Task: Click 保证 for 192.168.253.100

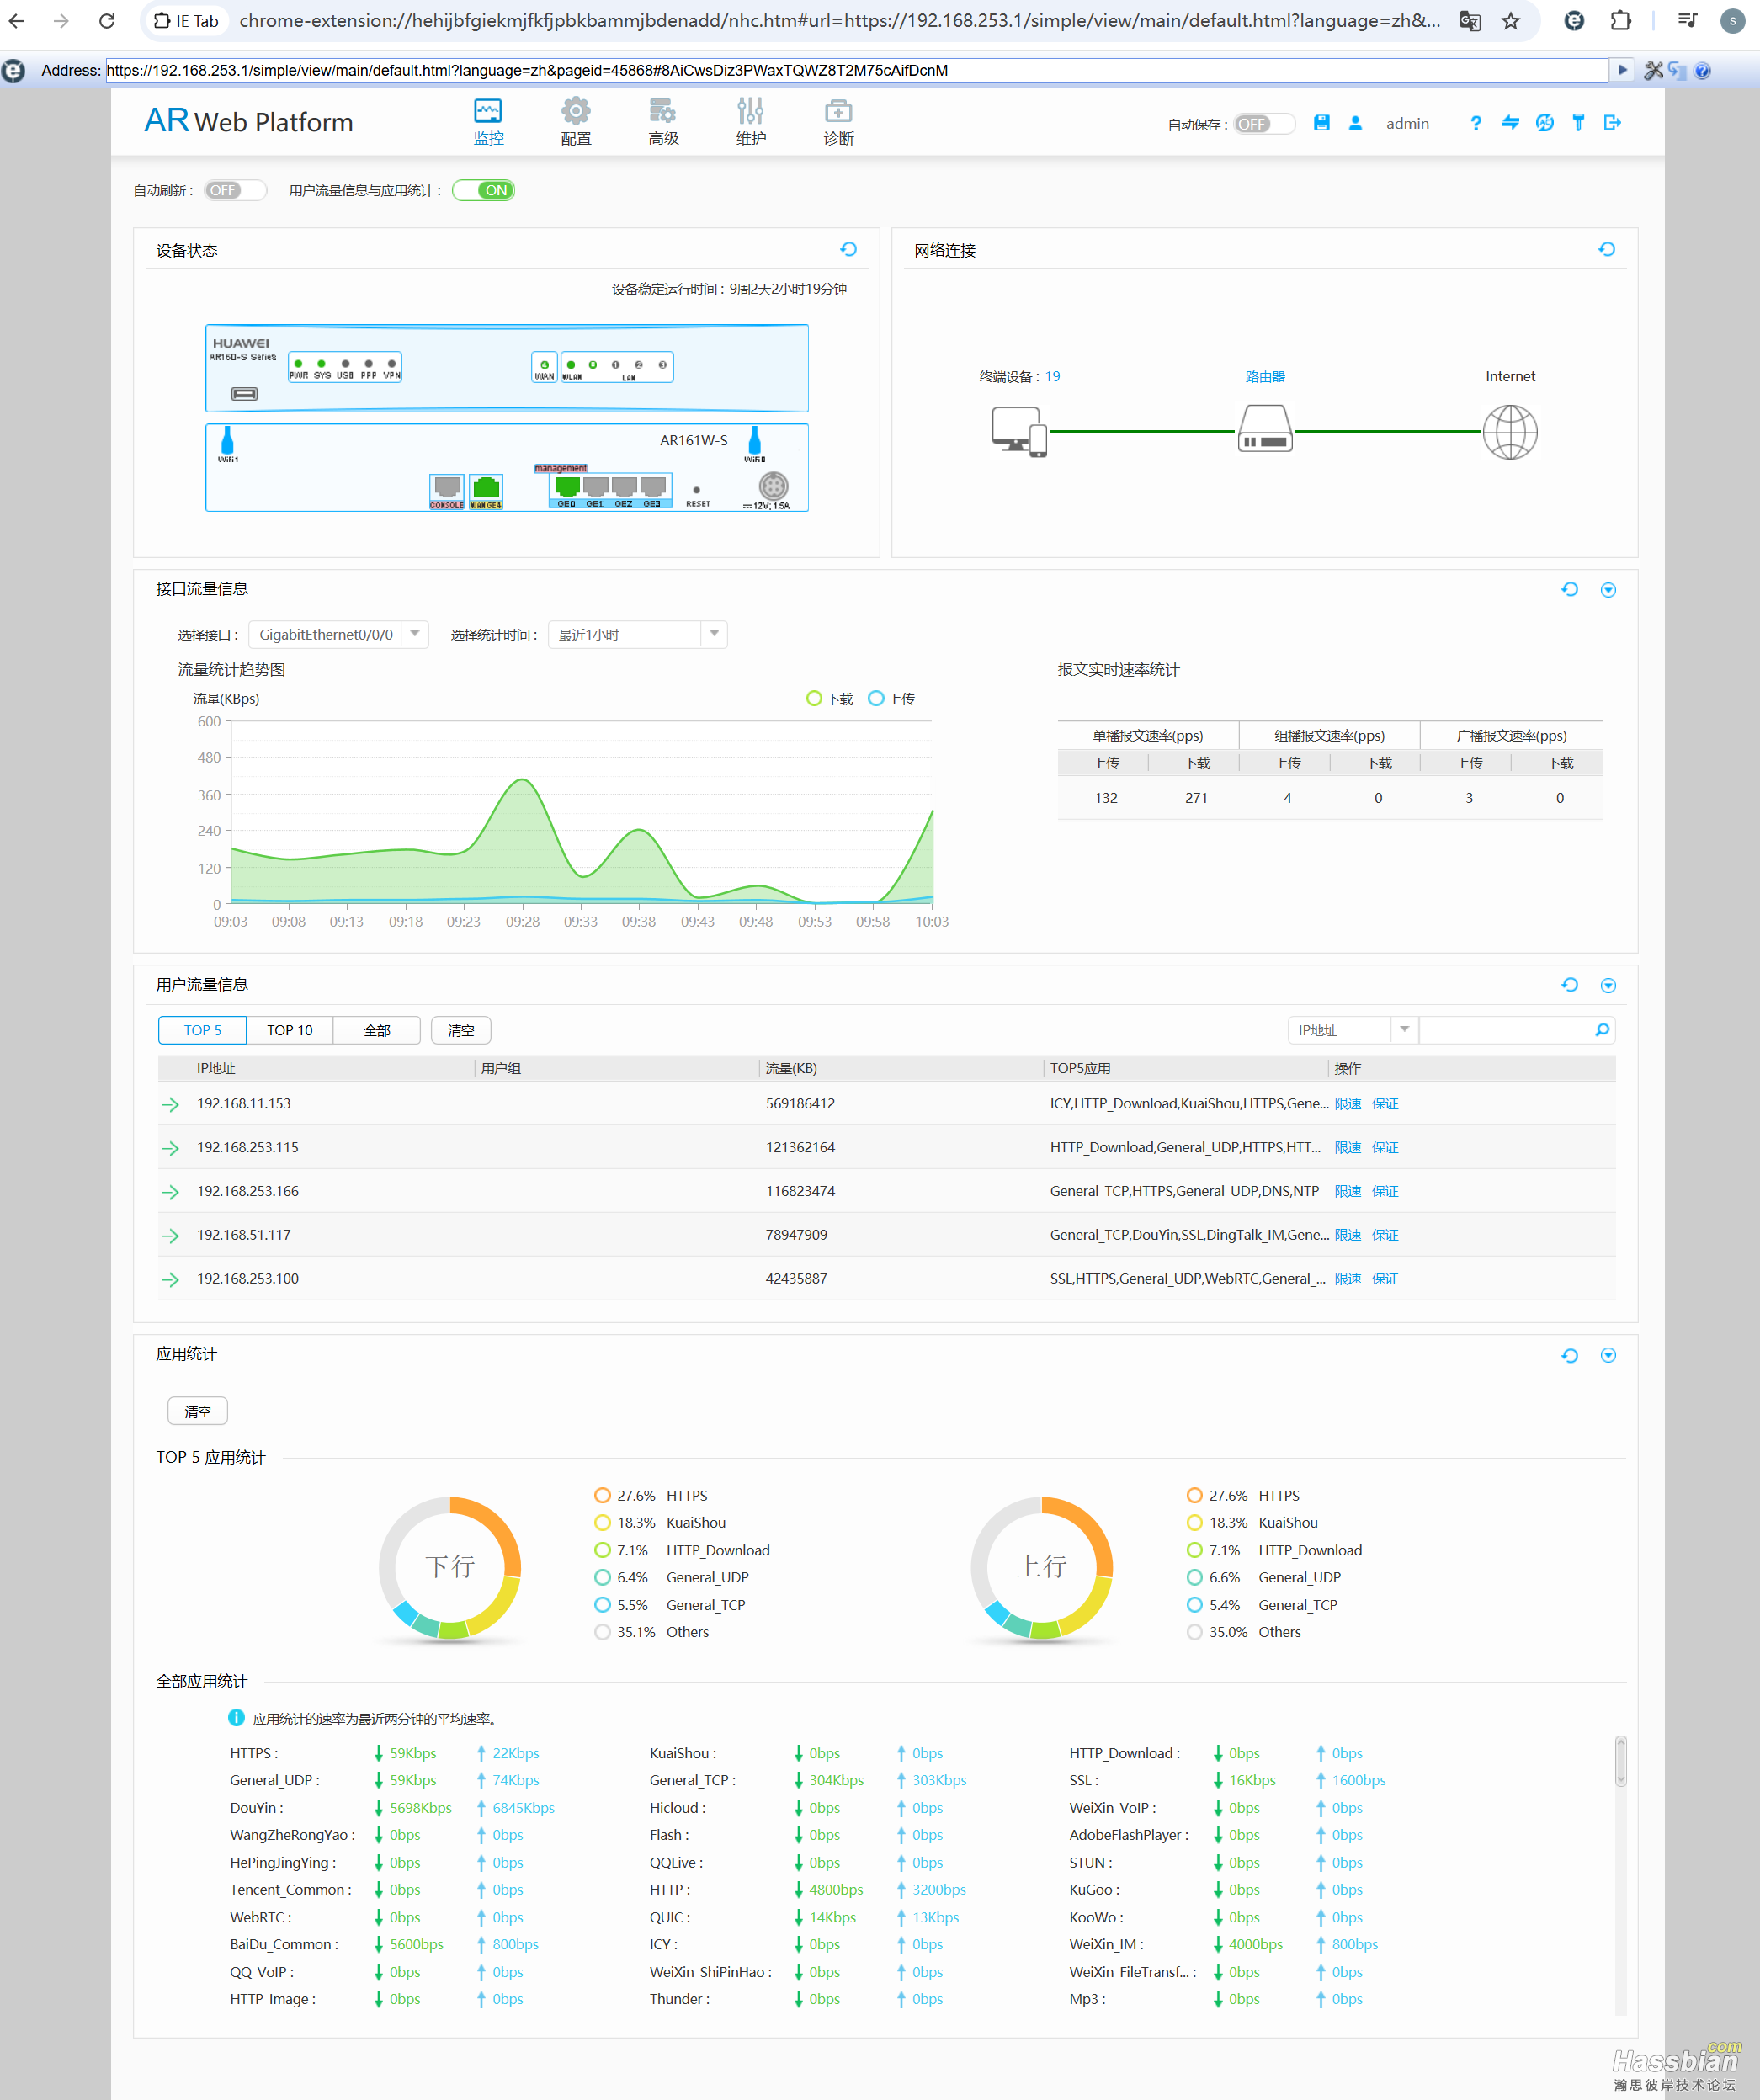Action: click(1385, 1279)
